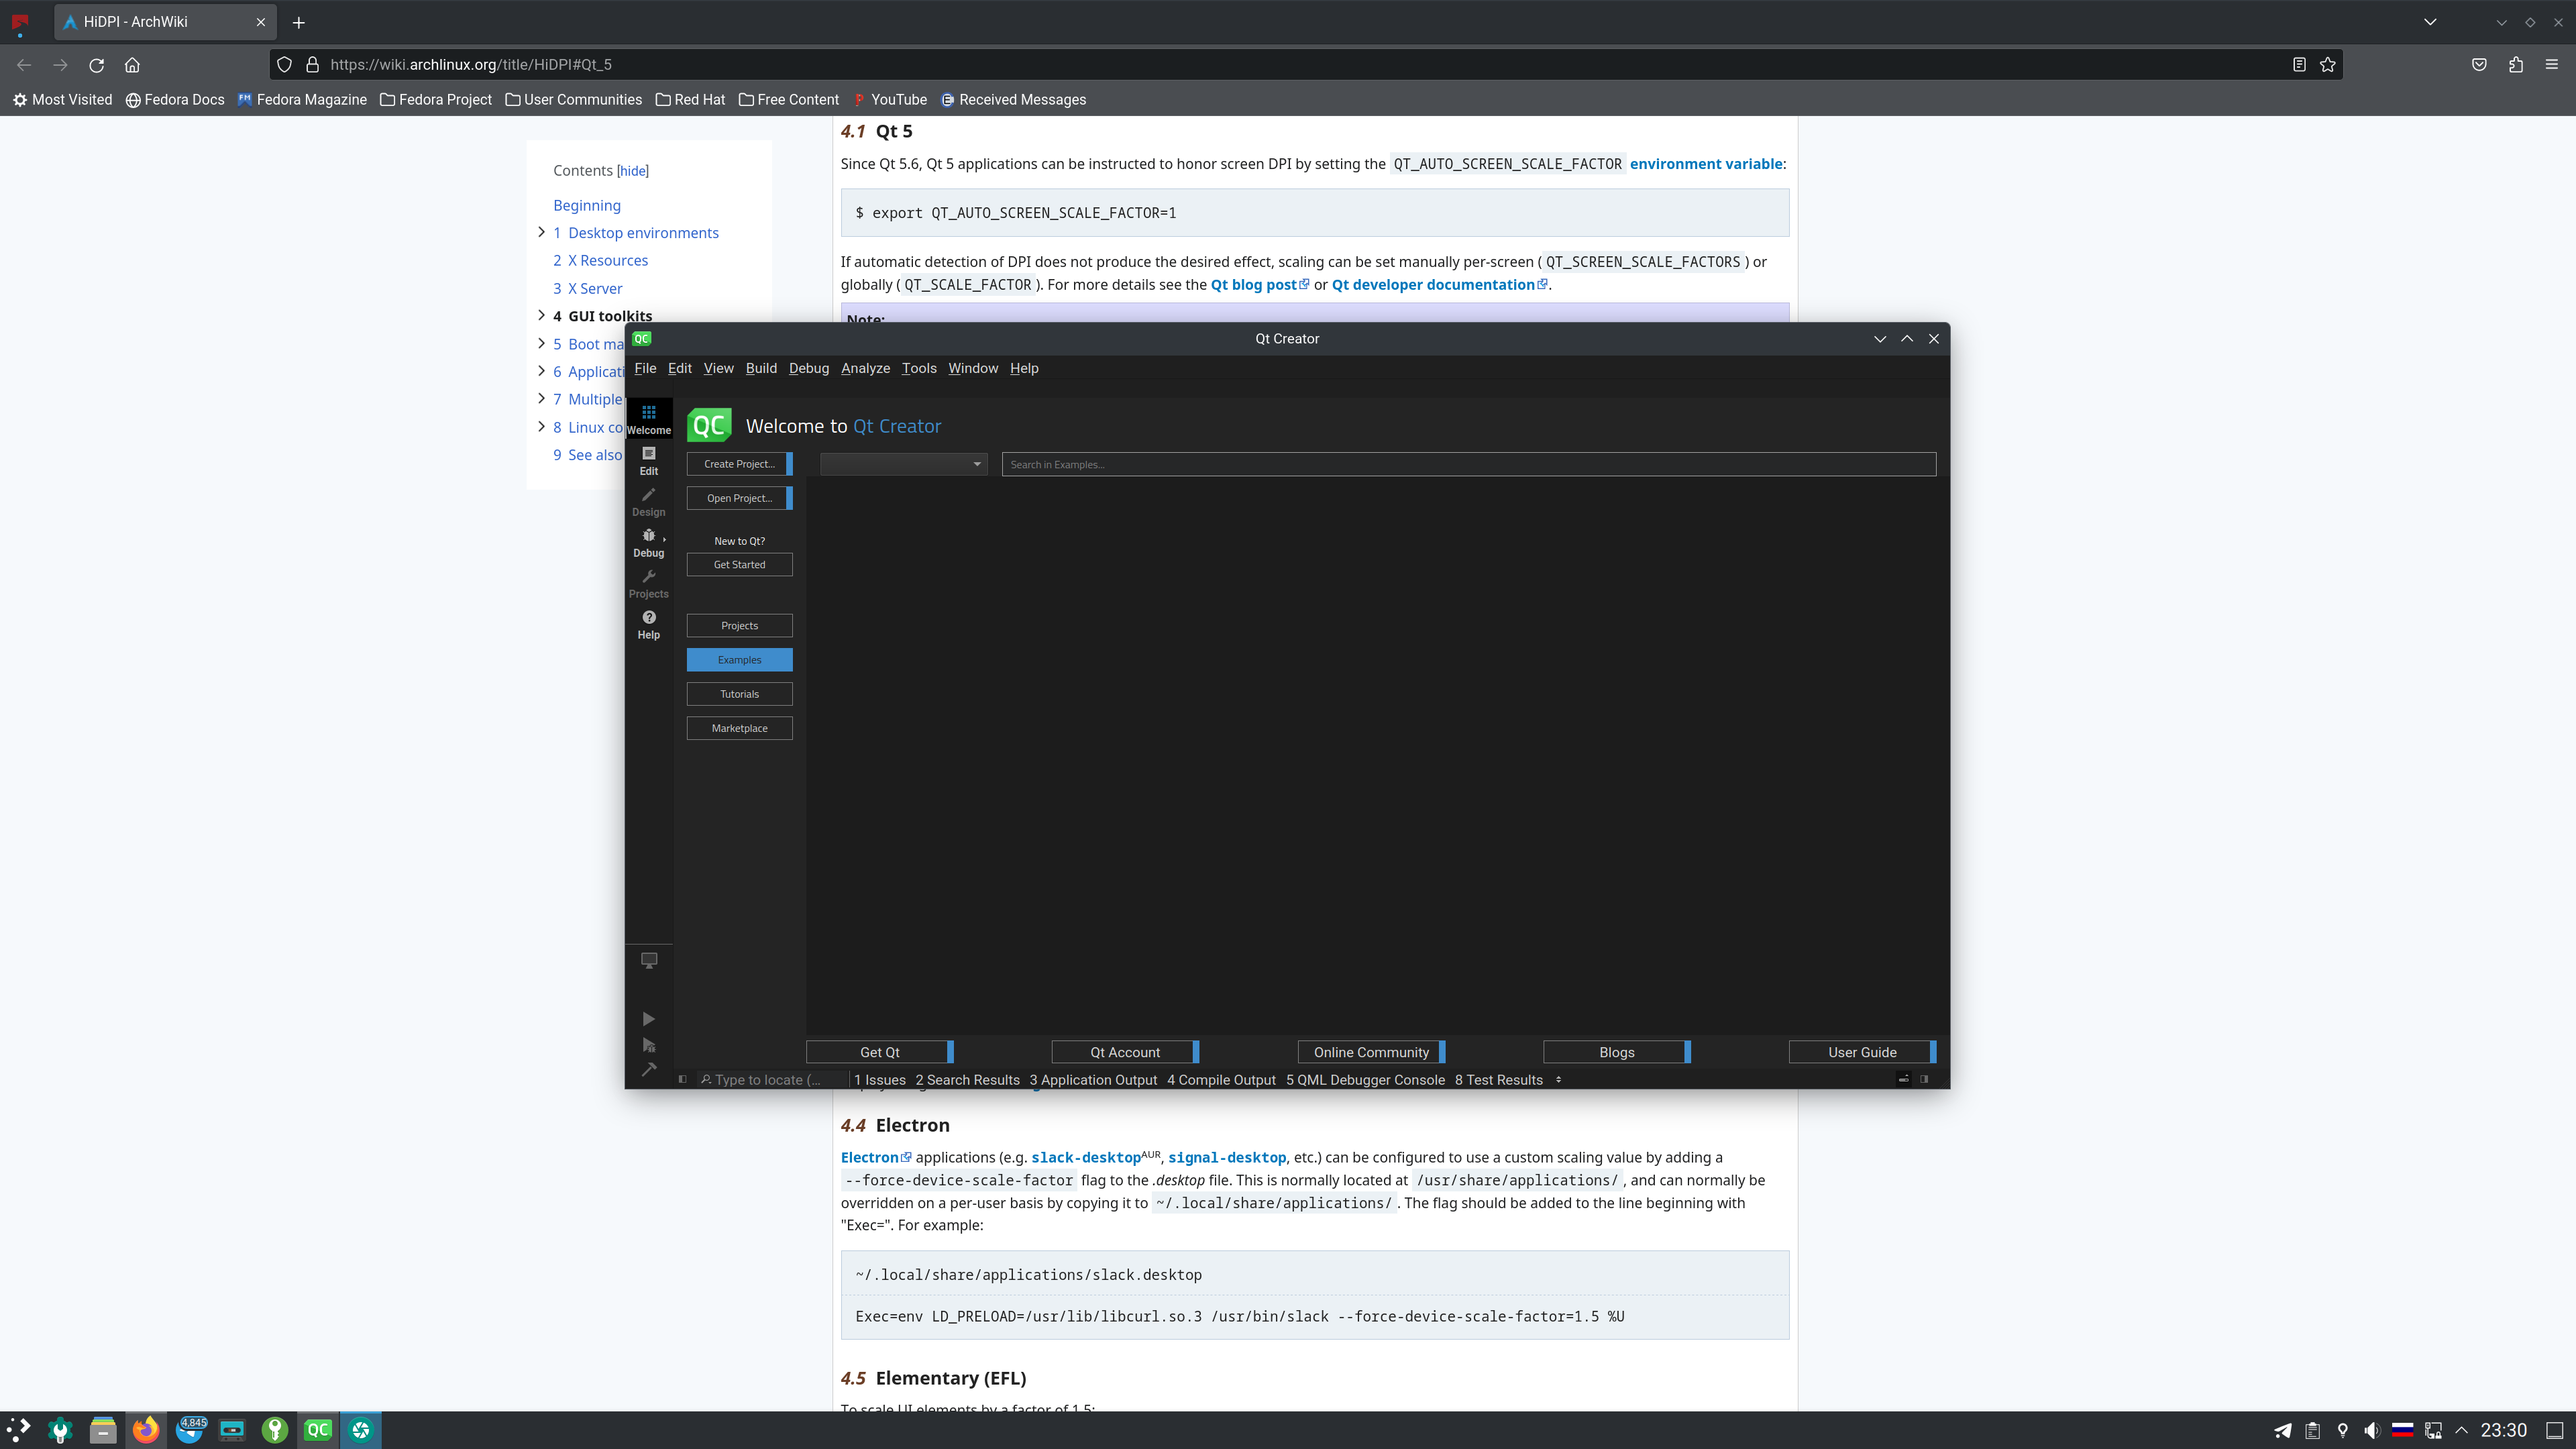This screenshot has height=1449, width=2576.
Task: Open Help mode in Qt Creator sidebar
Action: click(x=648, y=624)
